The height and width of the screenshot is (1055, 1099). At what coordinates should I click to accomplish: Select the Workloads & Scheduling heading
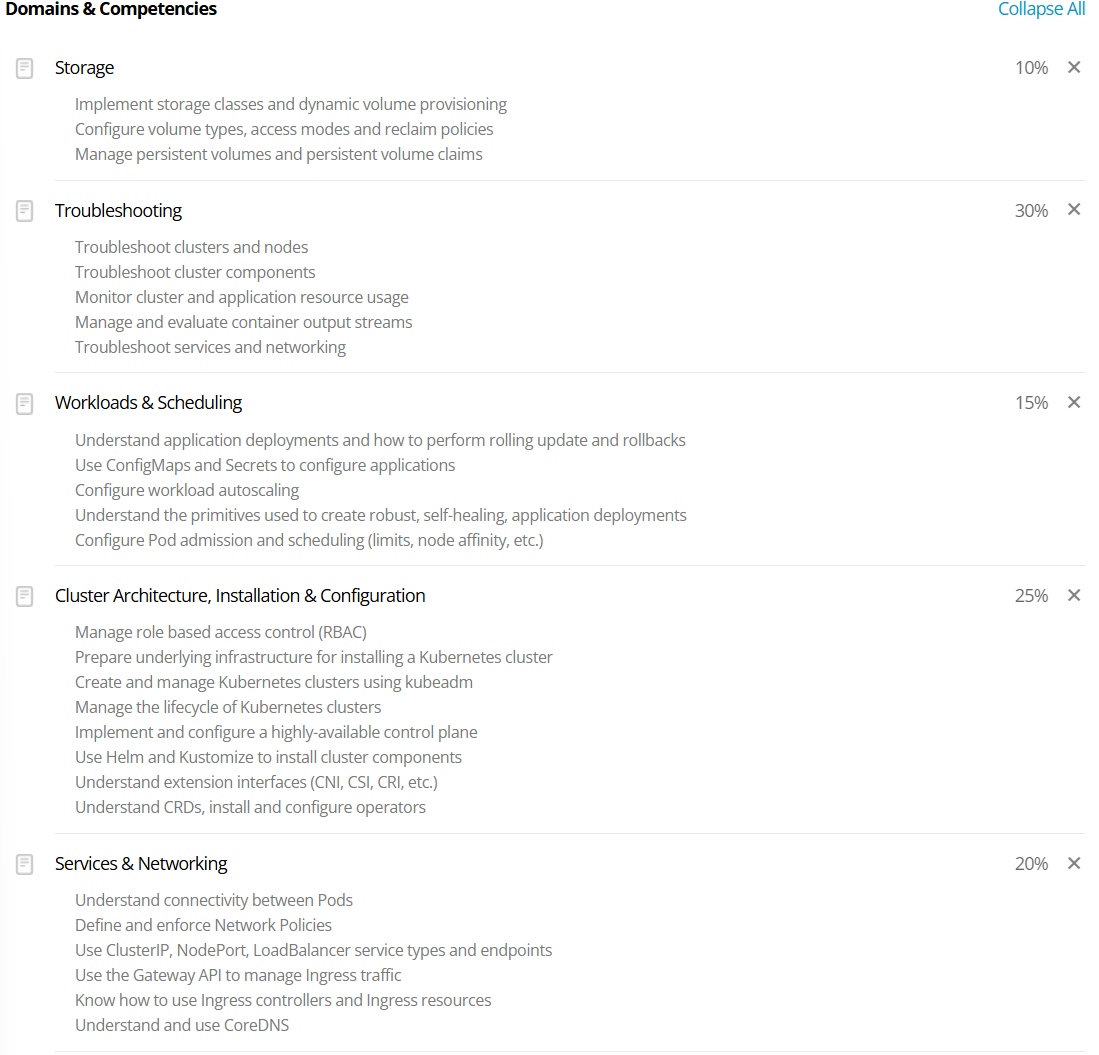(148, 403)
